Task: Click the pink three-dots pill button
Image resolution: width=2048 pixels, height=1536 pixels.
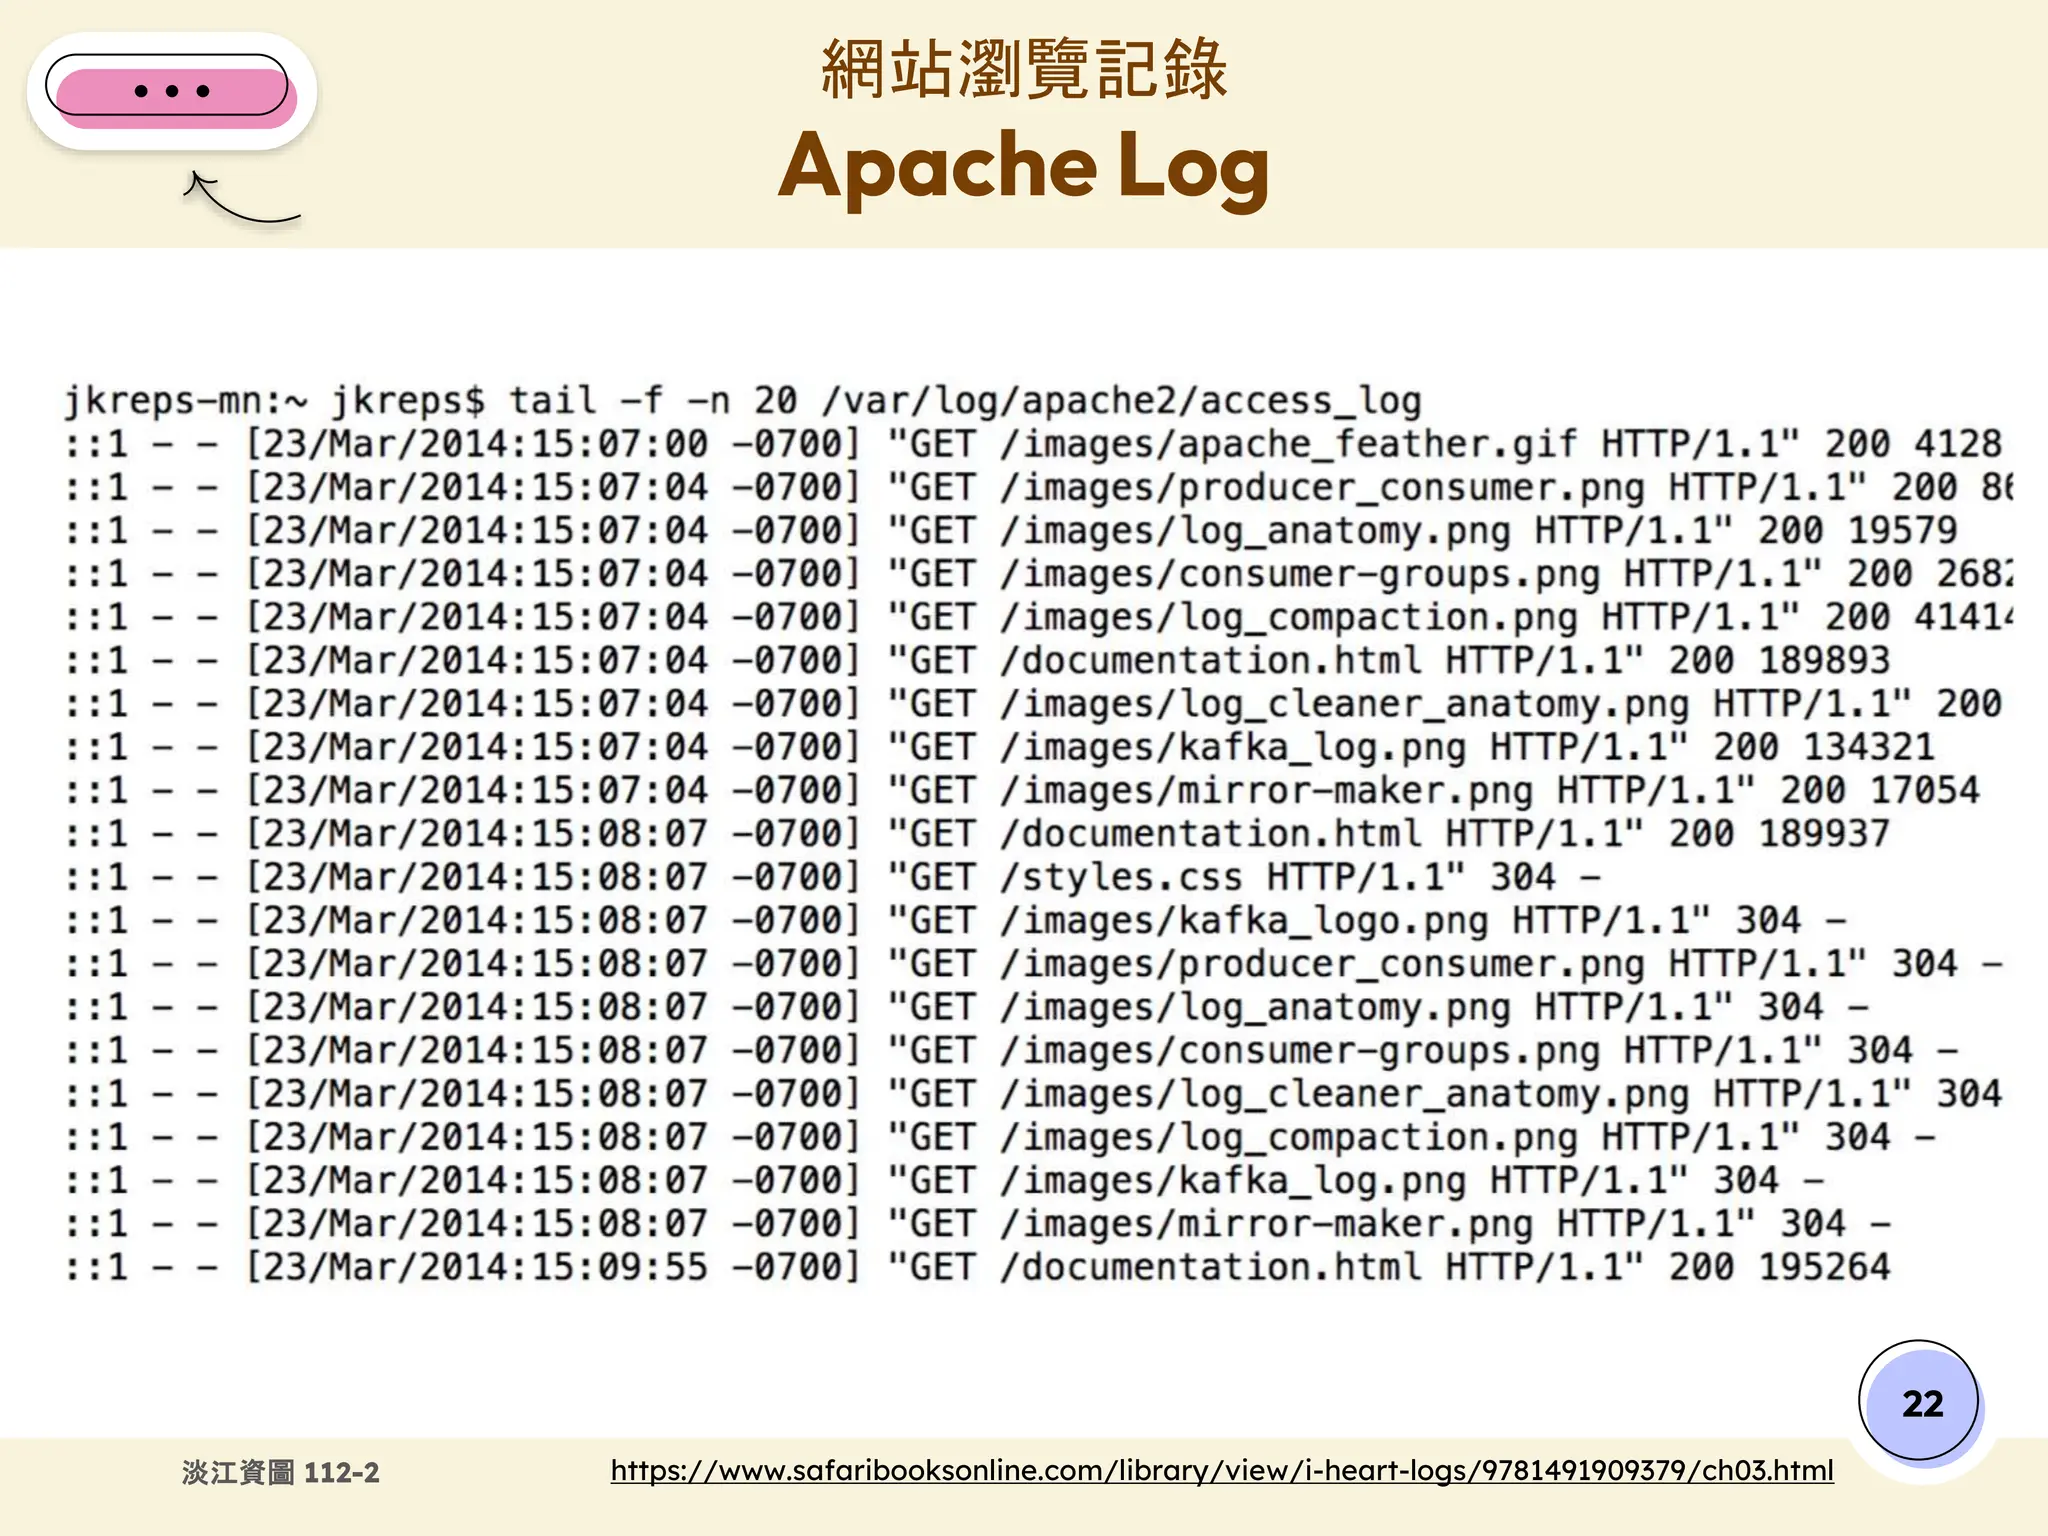Action: (x=172, y=91)
